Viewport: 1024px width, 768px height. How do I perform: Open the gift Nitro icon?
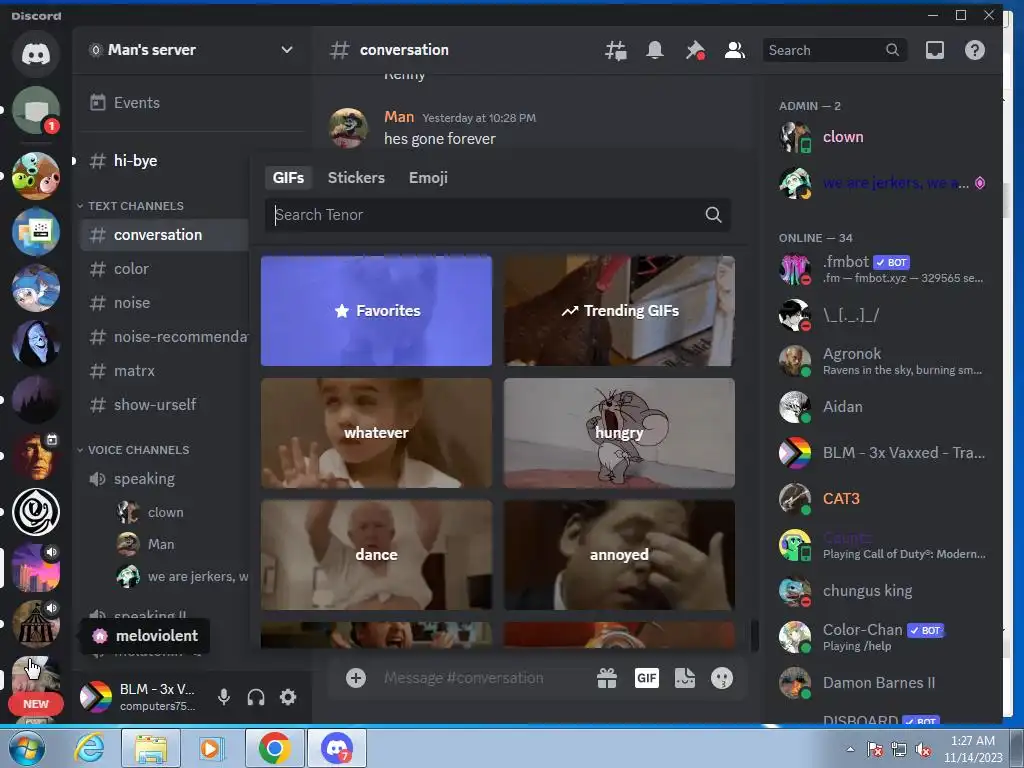pos(607,678)
